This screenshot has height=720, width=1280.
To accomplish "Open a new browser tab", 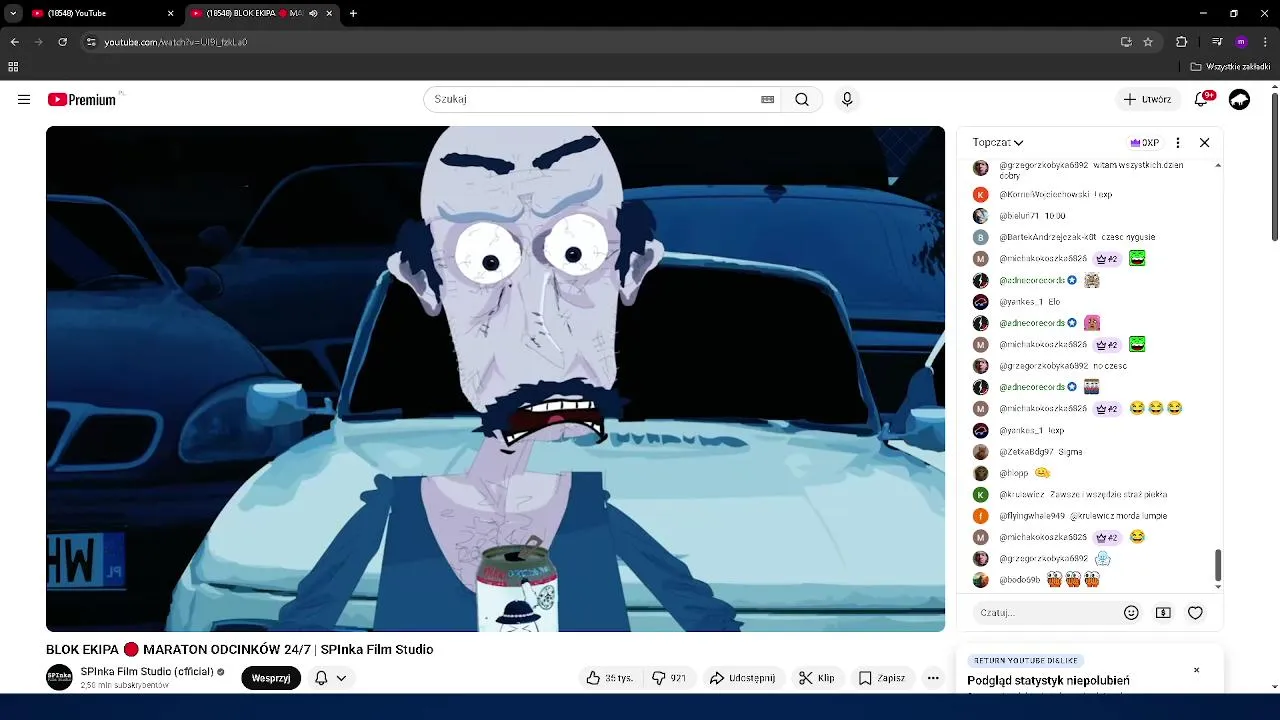I will point(353,13).
